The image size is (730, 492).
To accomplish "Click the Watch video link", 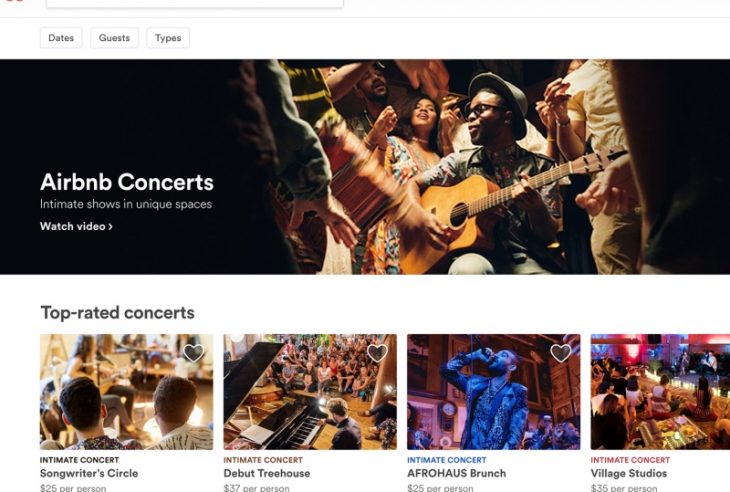I will point(76,226).
